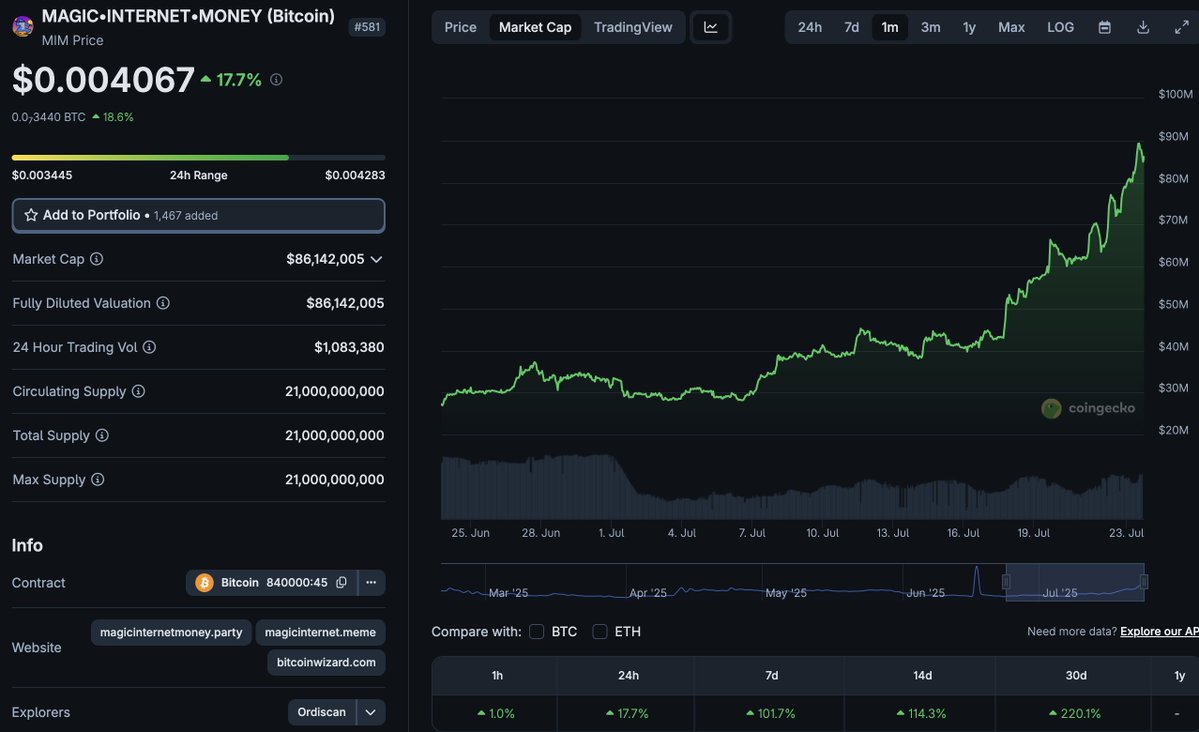Switch to the Price chart tab
This screenshot has width=1199, height=732.
click(460, 28)
